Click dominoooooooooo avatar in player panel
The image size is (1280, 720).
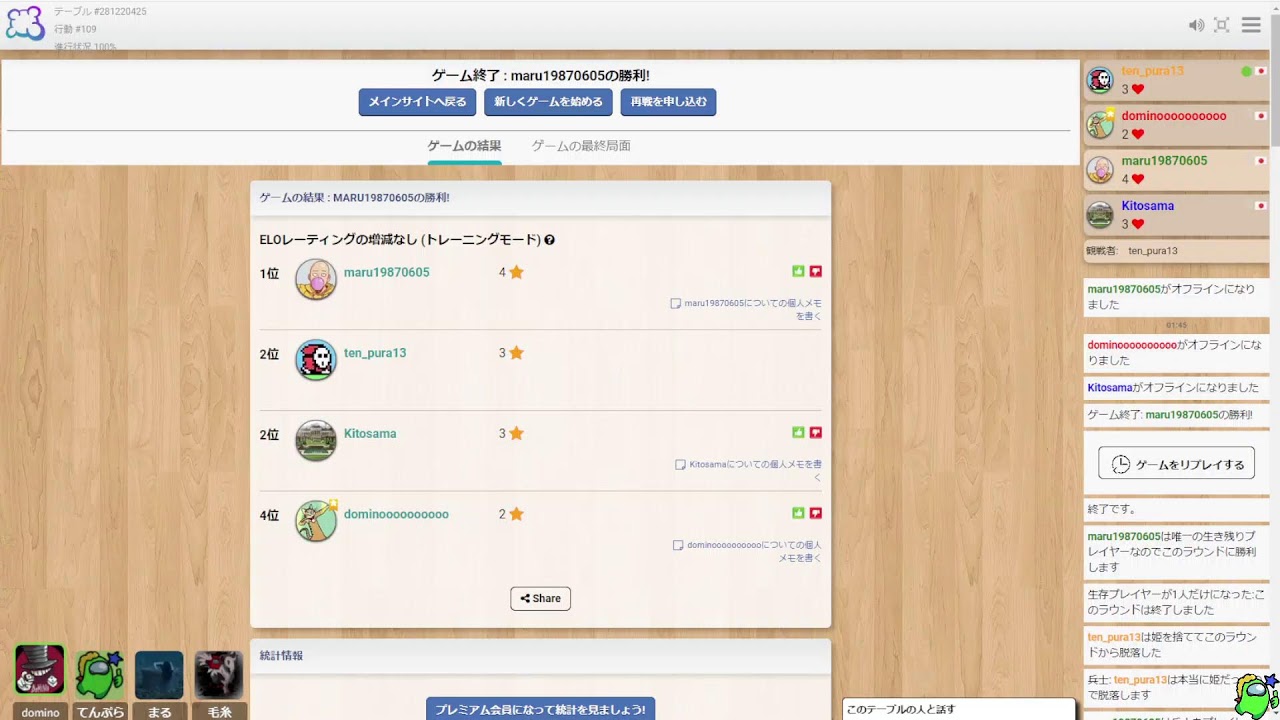[x=1100, y=125]
